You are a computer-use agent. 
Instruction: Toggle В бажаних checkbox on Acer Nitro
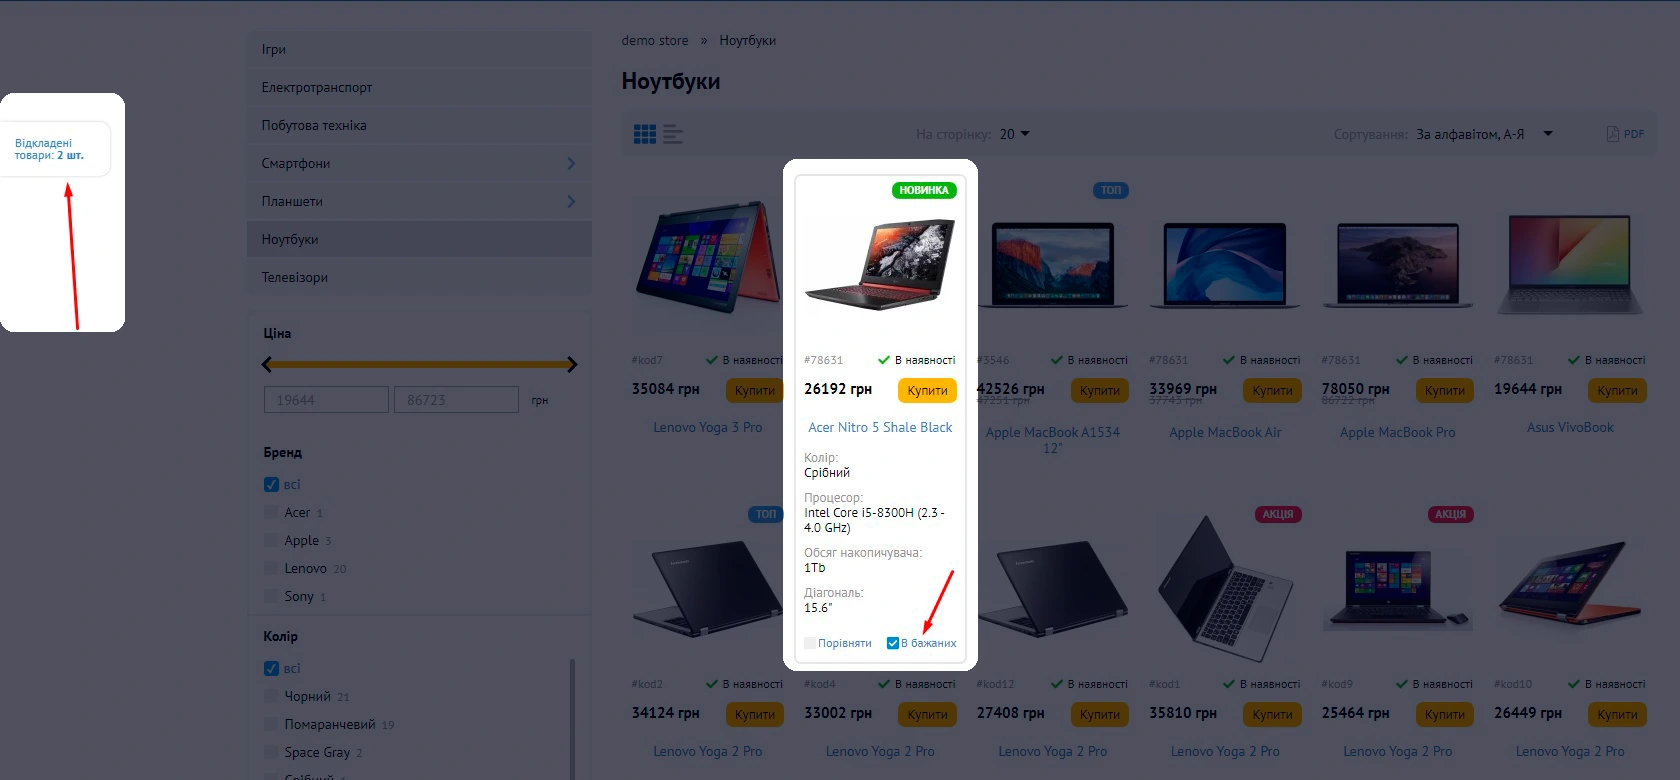coord(893,643)
